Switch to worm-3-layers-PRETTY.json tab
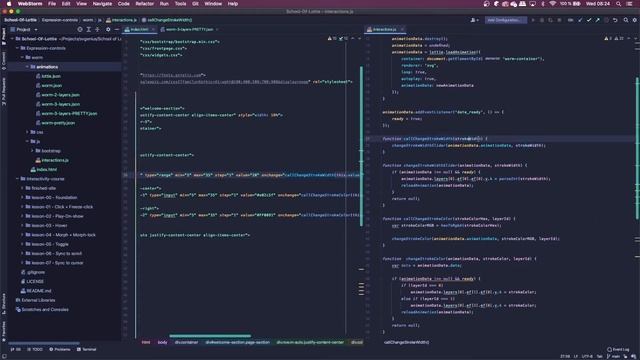The image size is (640, 360). tap(189, 29)
